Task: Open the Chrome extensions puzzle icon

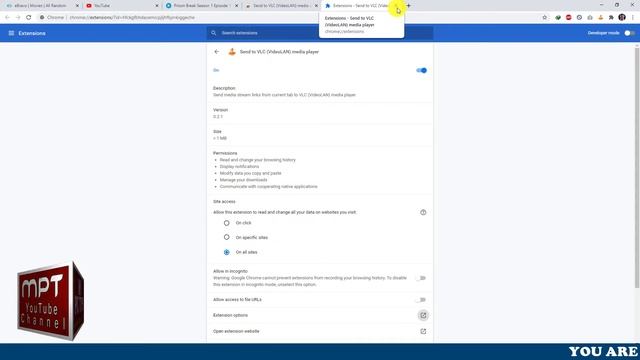Action: pyautogui.click(x=611, y=18)
